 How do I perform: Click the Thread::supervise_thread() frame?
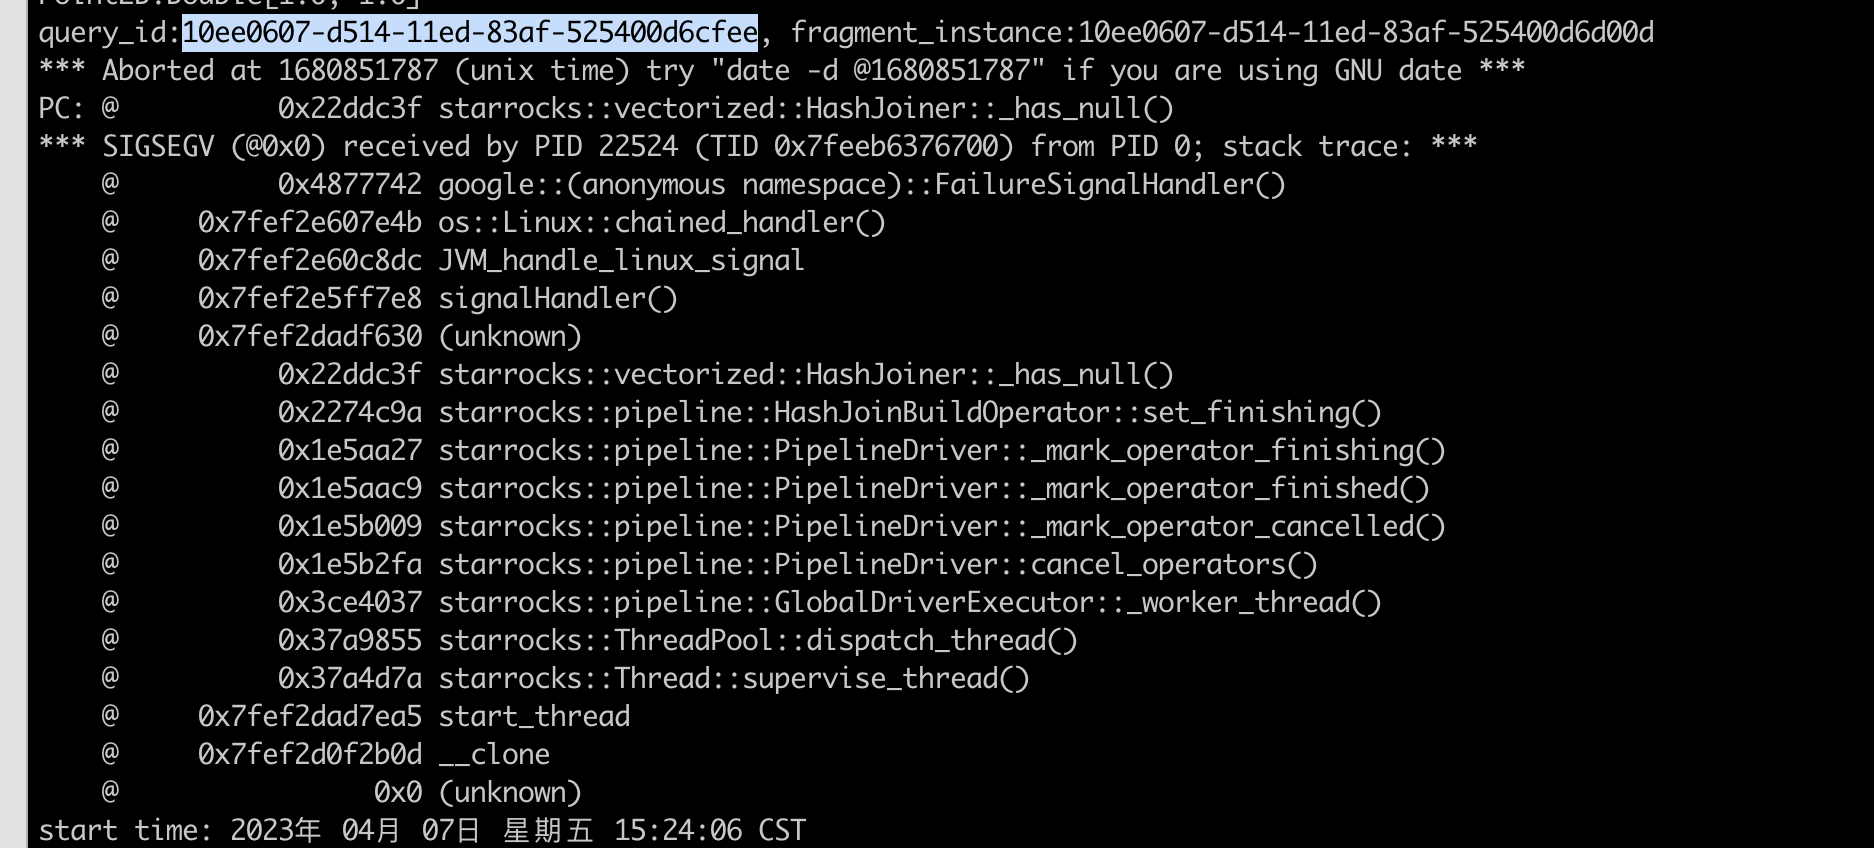(734, 679)
